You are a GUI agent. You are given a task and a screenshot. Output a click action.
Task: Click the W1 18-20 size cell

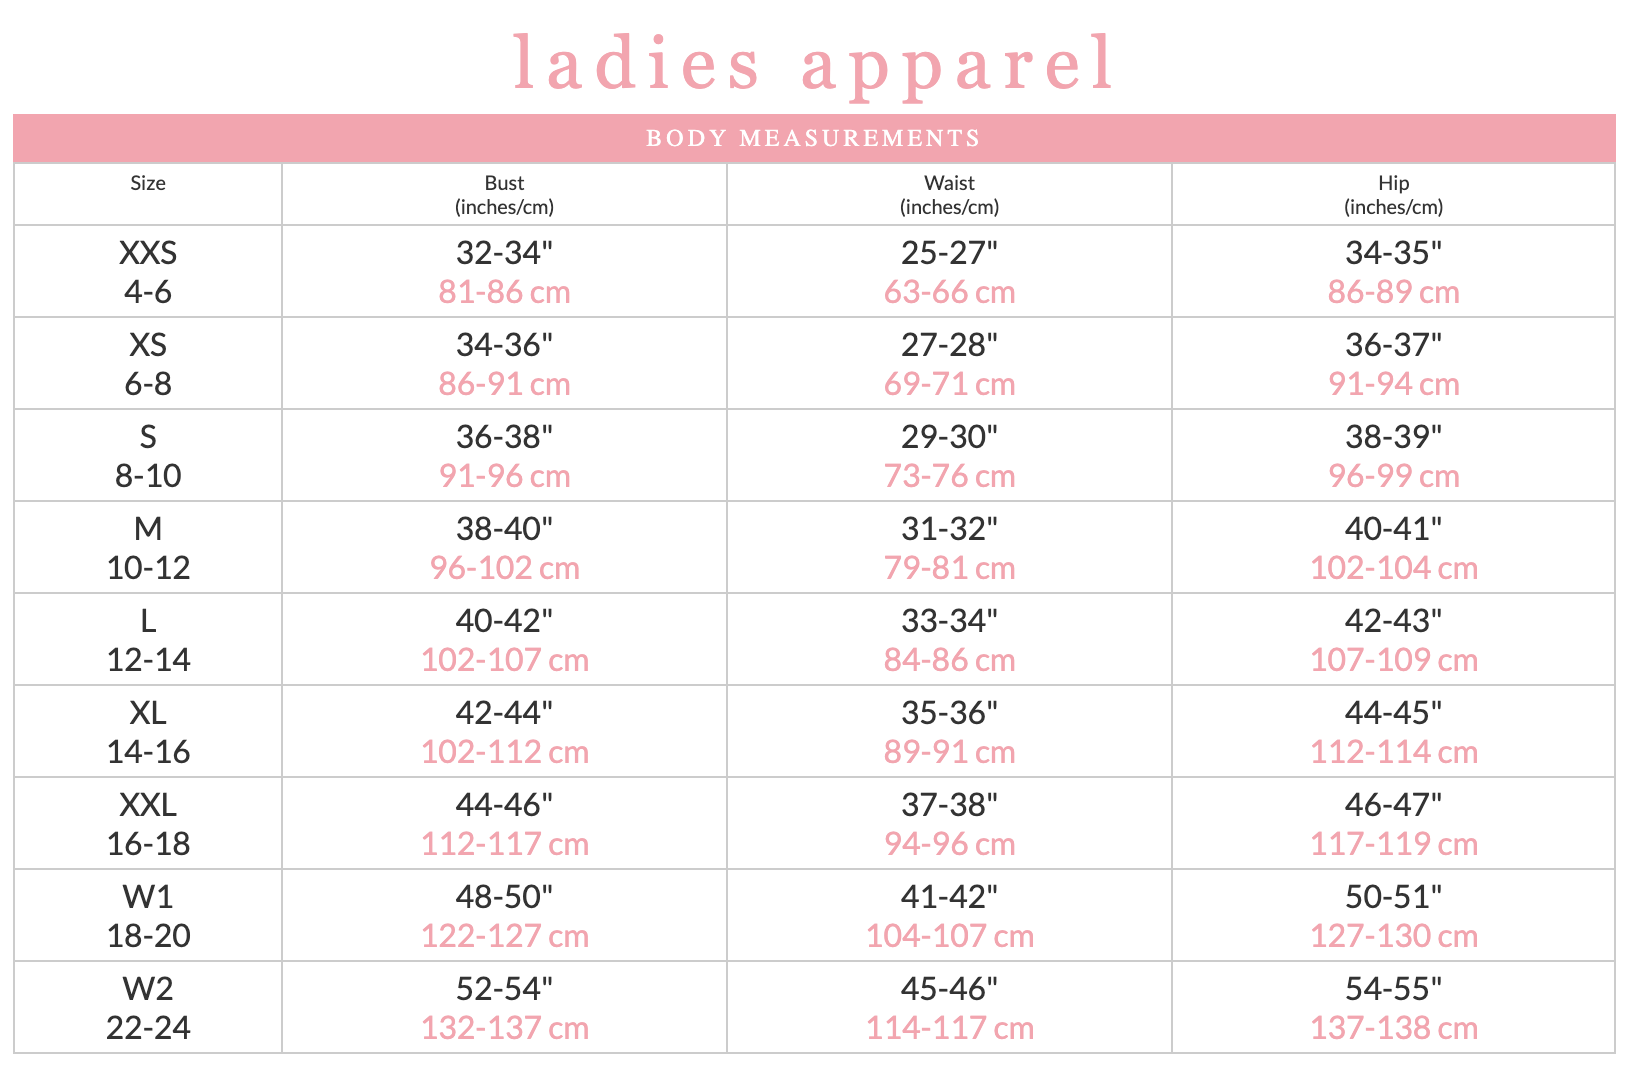(148, 915)
